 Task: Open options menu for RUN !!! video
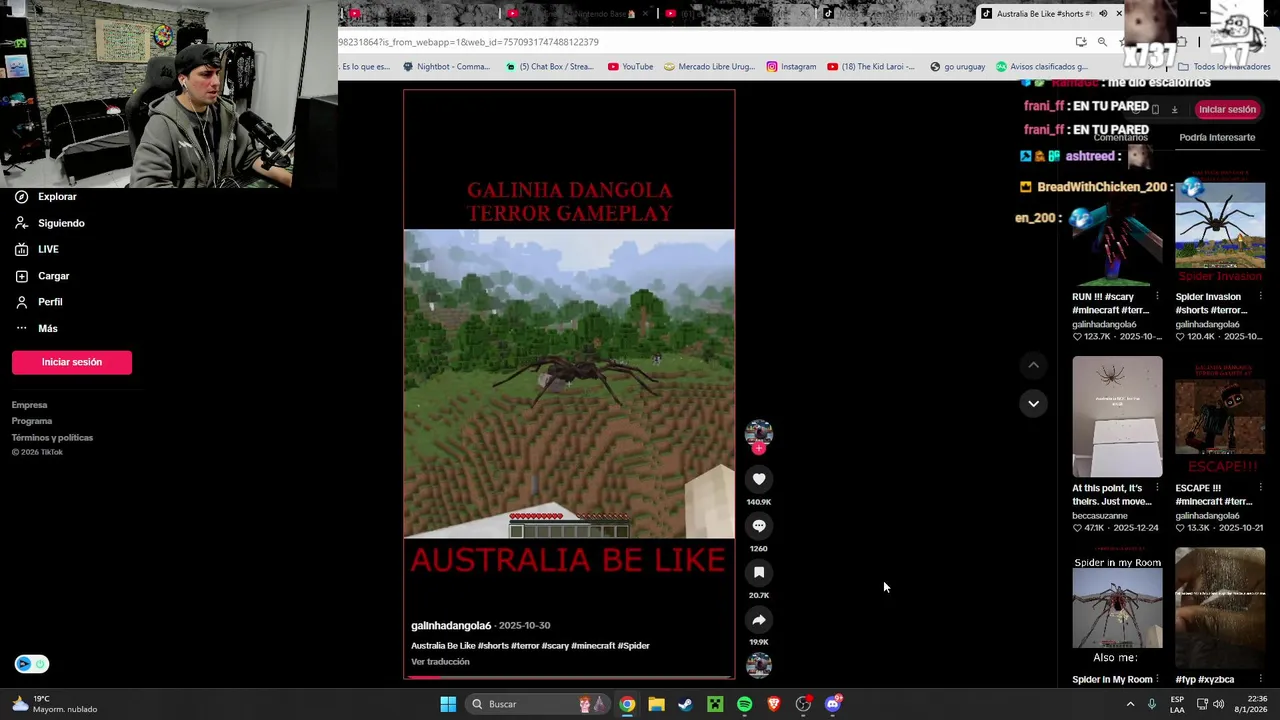1157,297
